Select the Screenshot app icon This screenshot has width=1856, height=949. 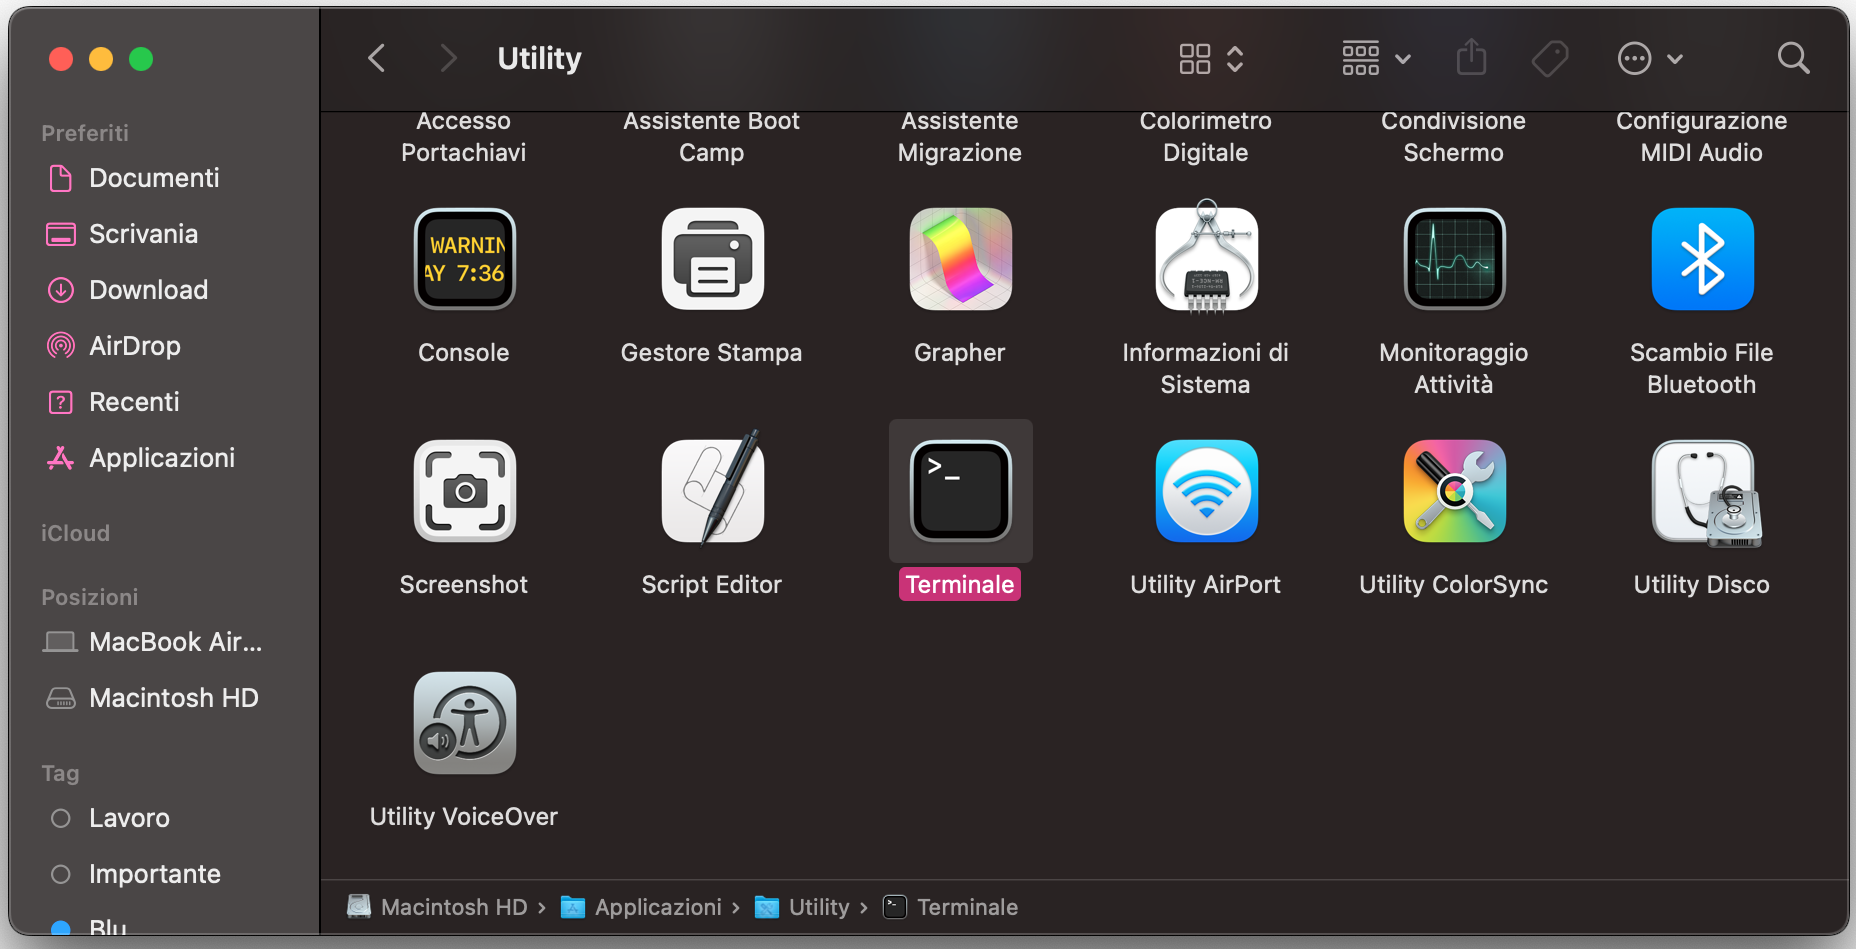[x=464, y=491]
